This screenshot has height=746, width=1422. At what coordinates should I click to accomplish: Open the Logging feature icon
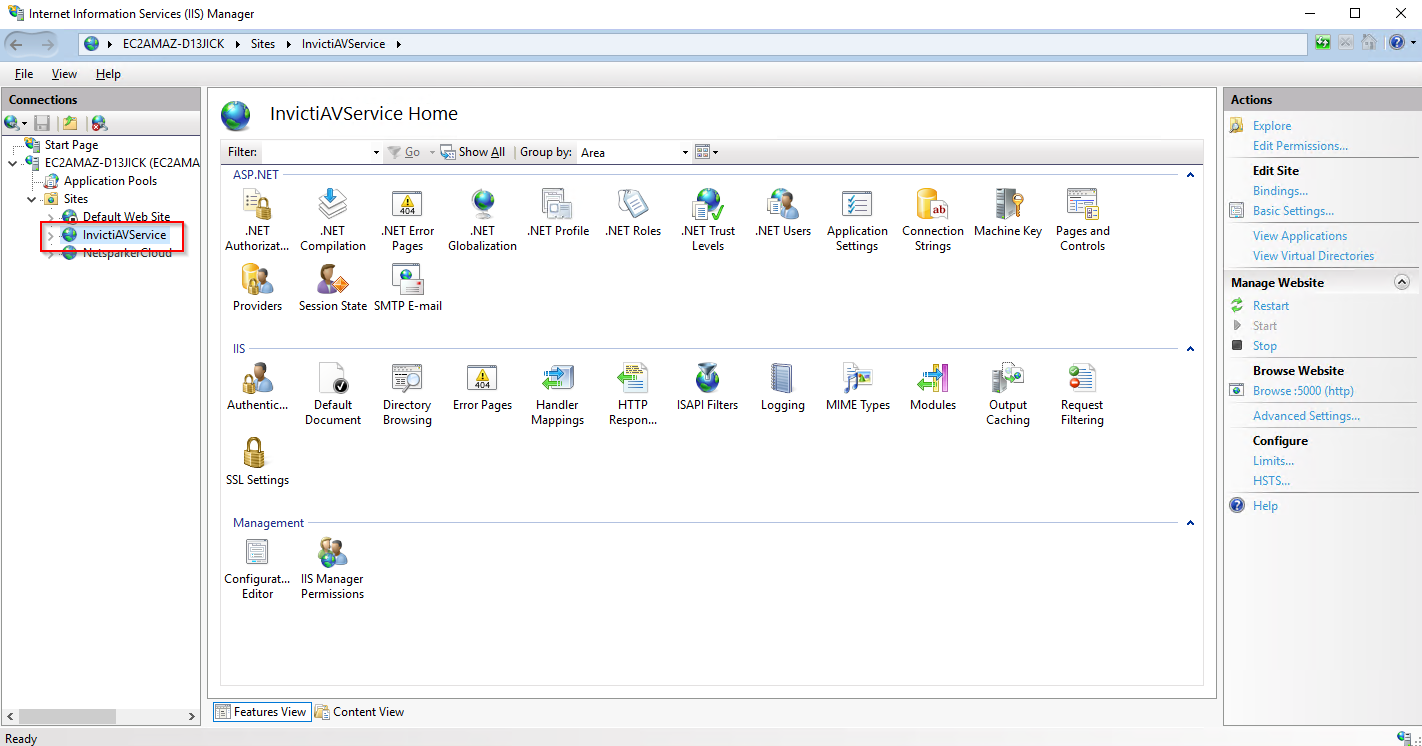(782, 388)
